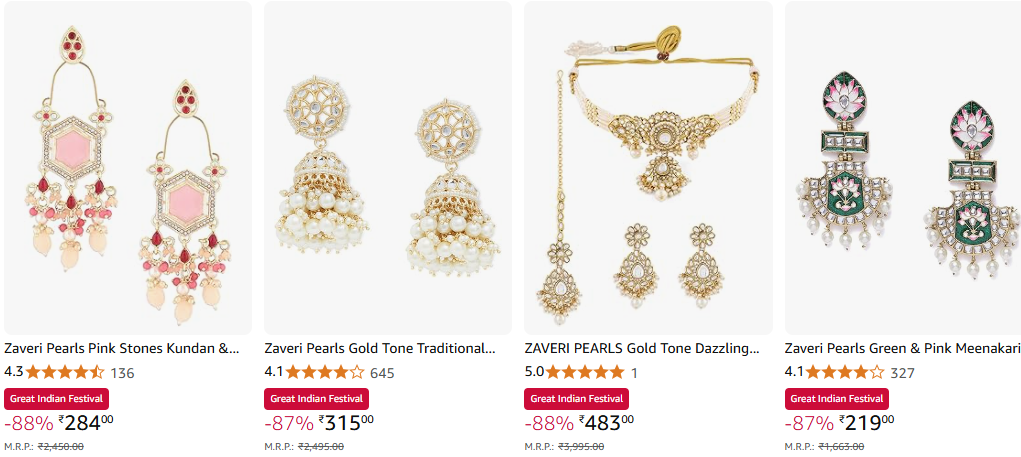Click the 'Zaveri Pearls Pink Stones Kundan' title
1021x457 pixels.
[122, 349]
